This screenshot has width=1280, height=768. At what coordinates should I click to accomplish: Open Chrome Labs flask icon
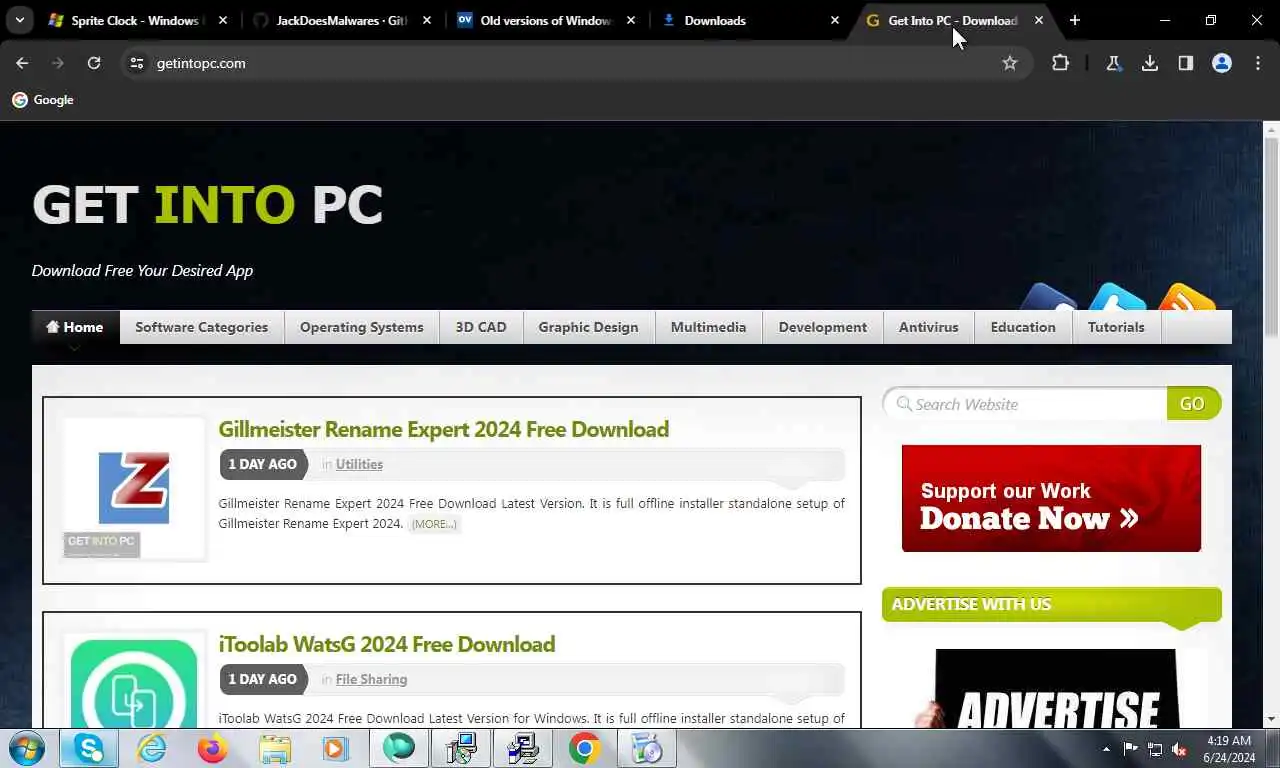1113,63
